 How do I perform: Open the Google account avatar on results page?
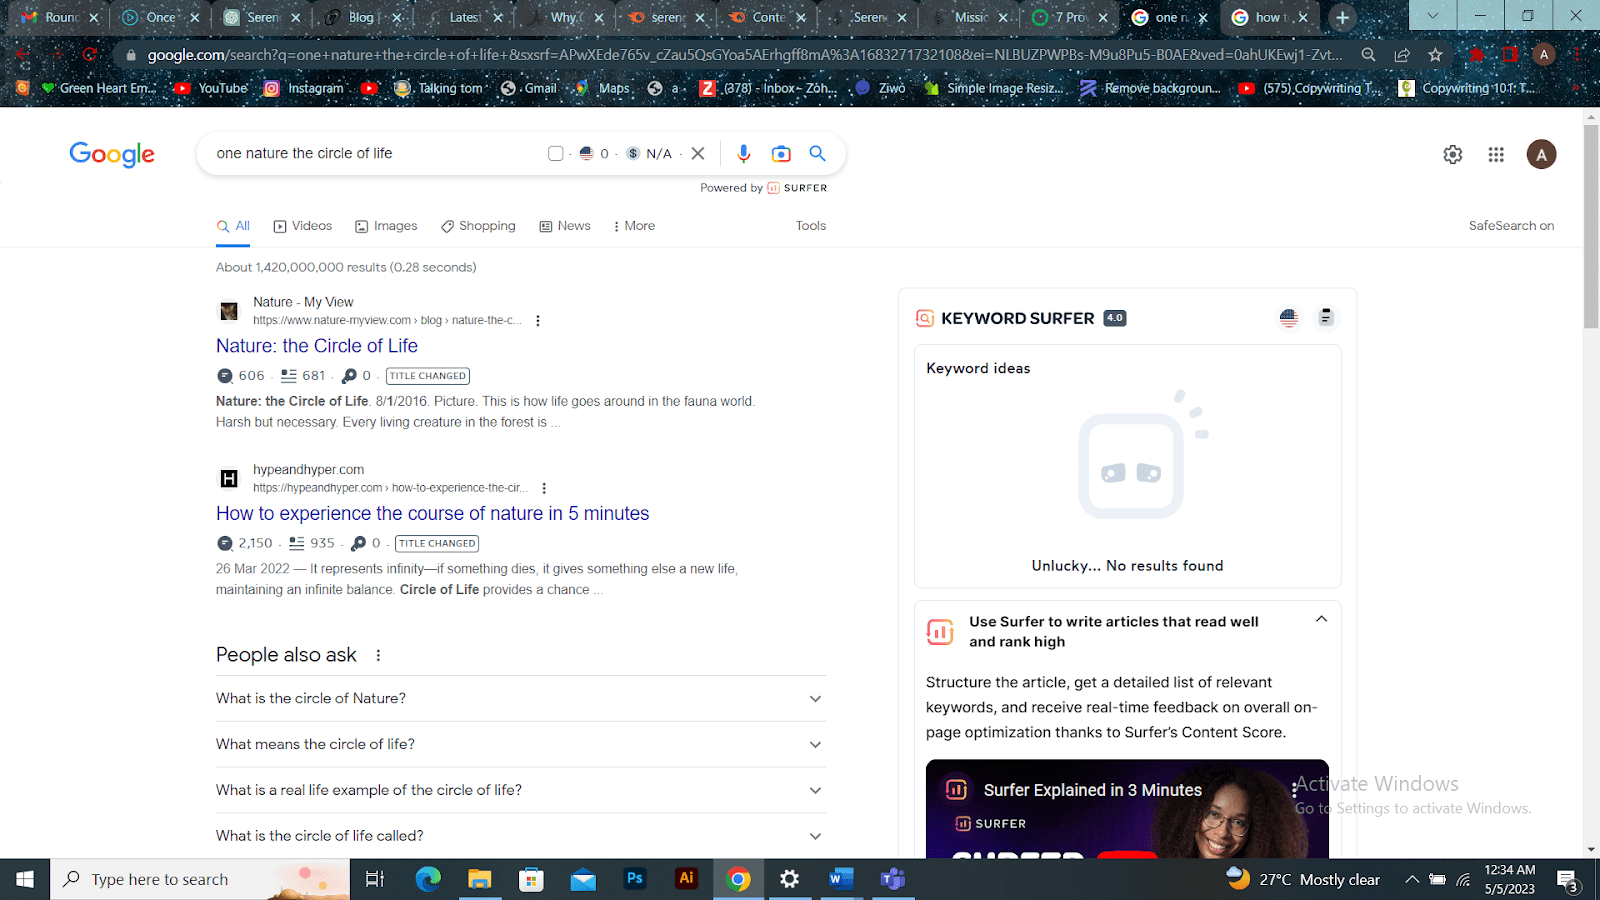point(1541,154)
